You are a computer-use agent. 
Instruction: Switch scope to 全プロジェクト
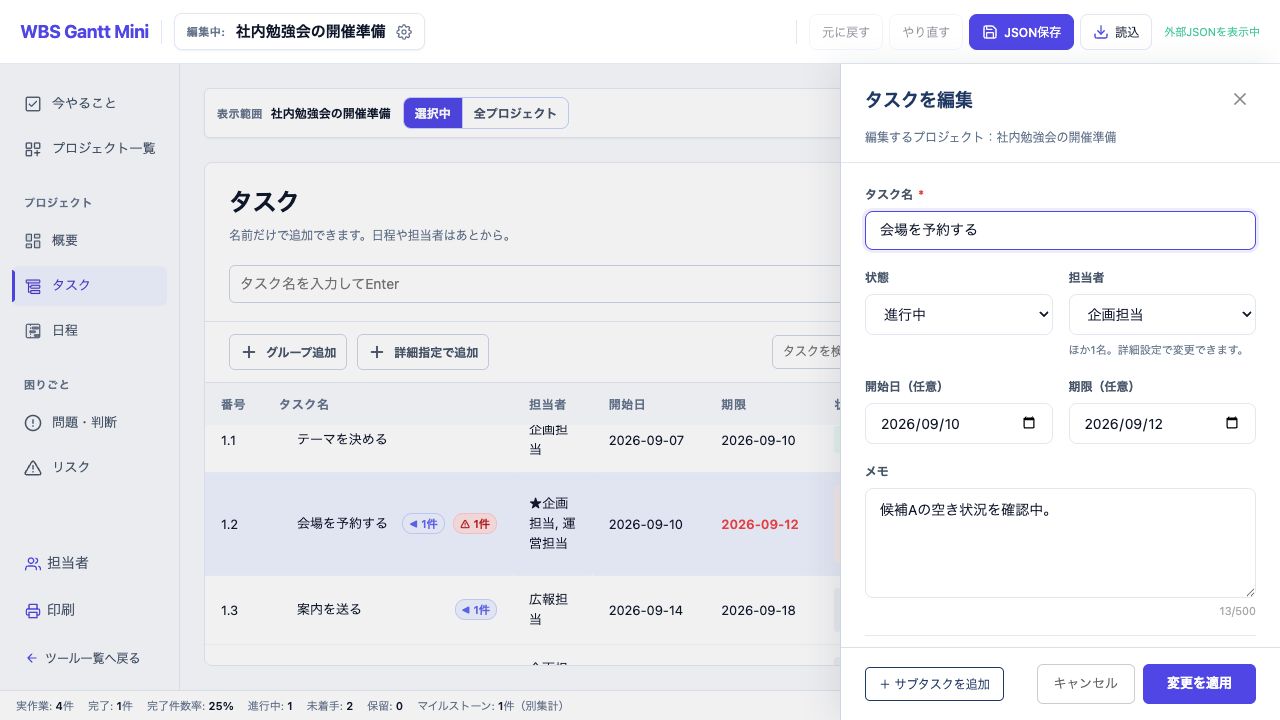pos(515,113)
